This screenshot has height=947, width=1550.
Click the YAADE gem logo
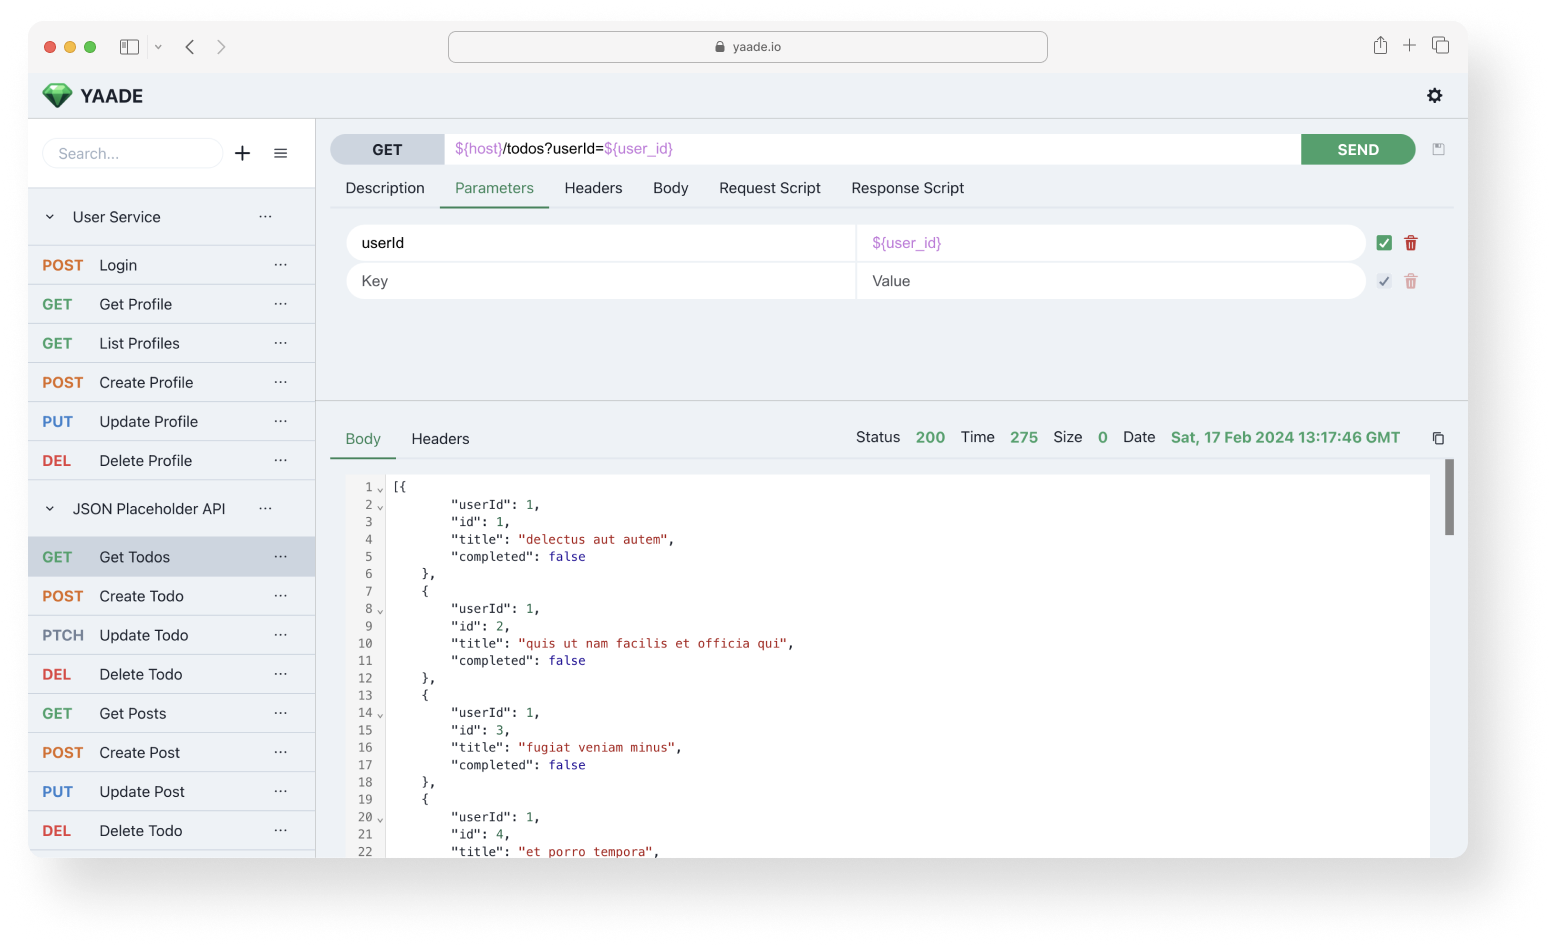coord(57,95)
